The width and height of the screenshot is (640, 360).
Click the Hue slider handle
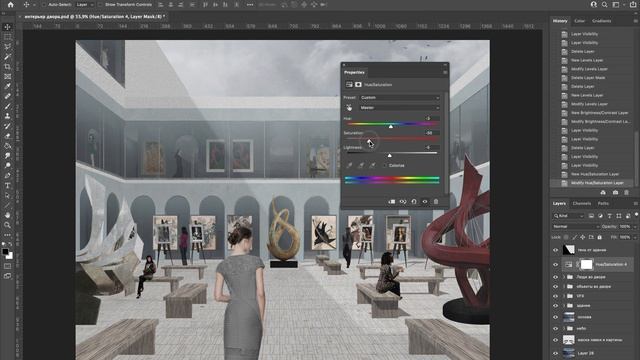pyautogui.click(x=391, y=127)
